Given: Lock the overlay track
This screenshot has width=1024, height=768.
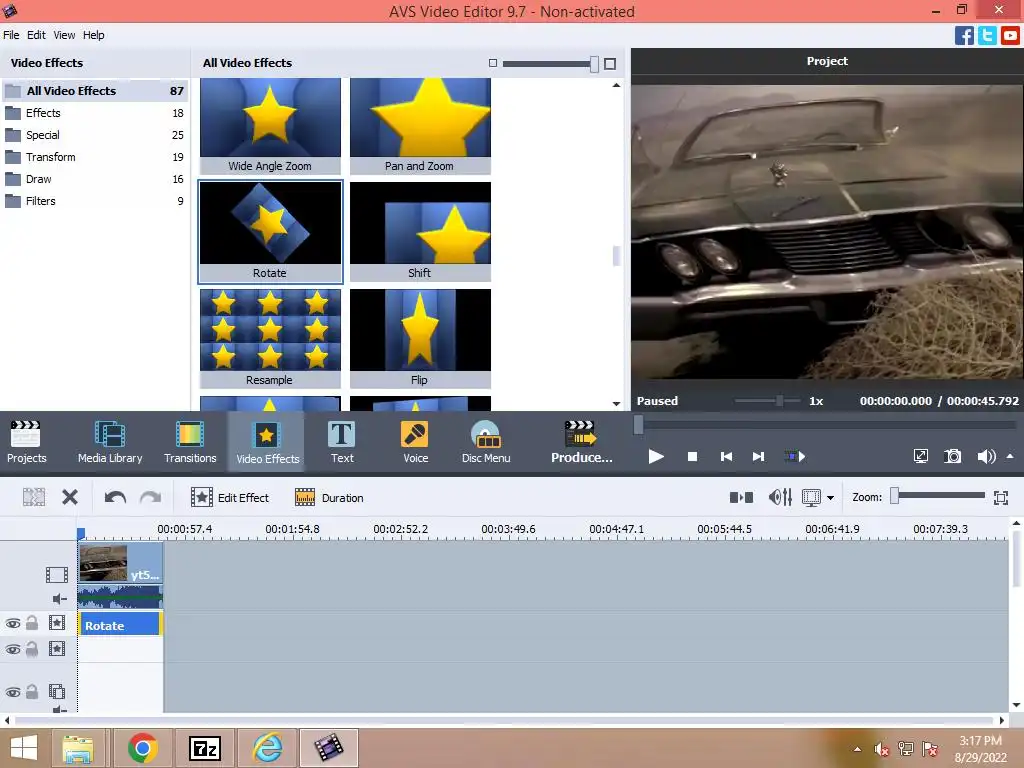Looking at the screenshot, I should point(31,692).
